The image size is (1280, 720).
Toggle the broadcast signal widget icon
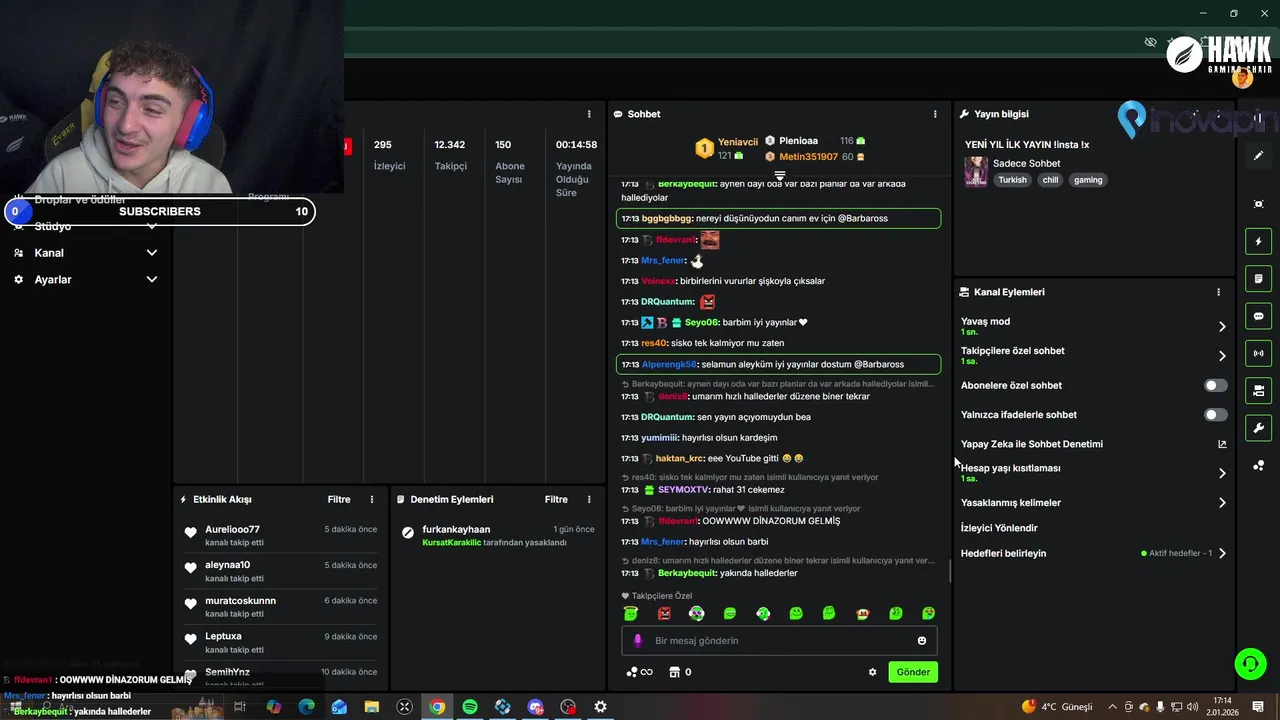pyautogui.click(x=1258, y=353)
